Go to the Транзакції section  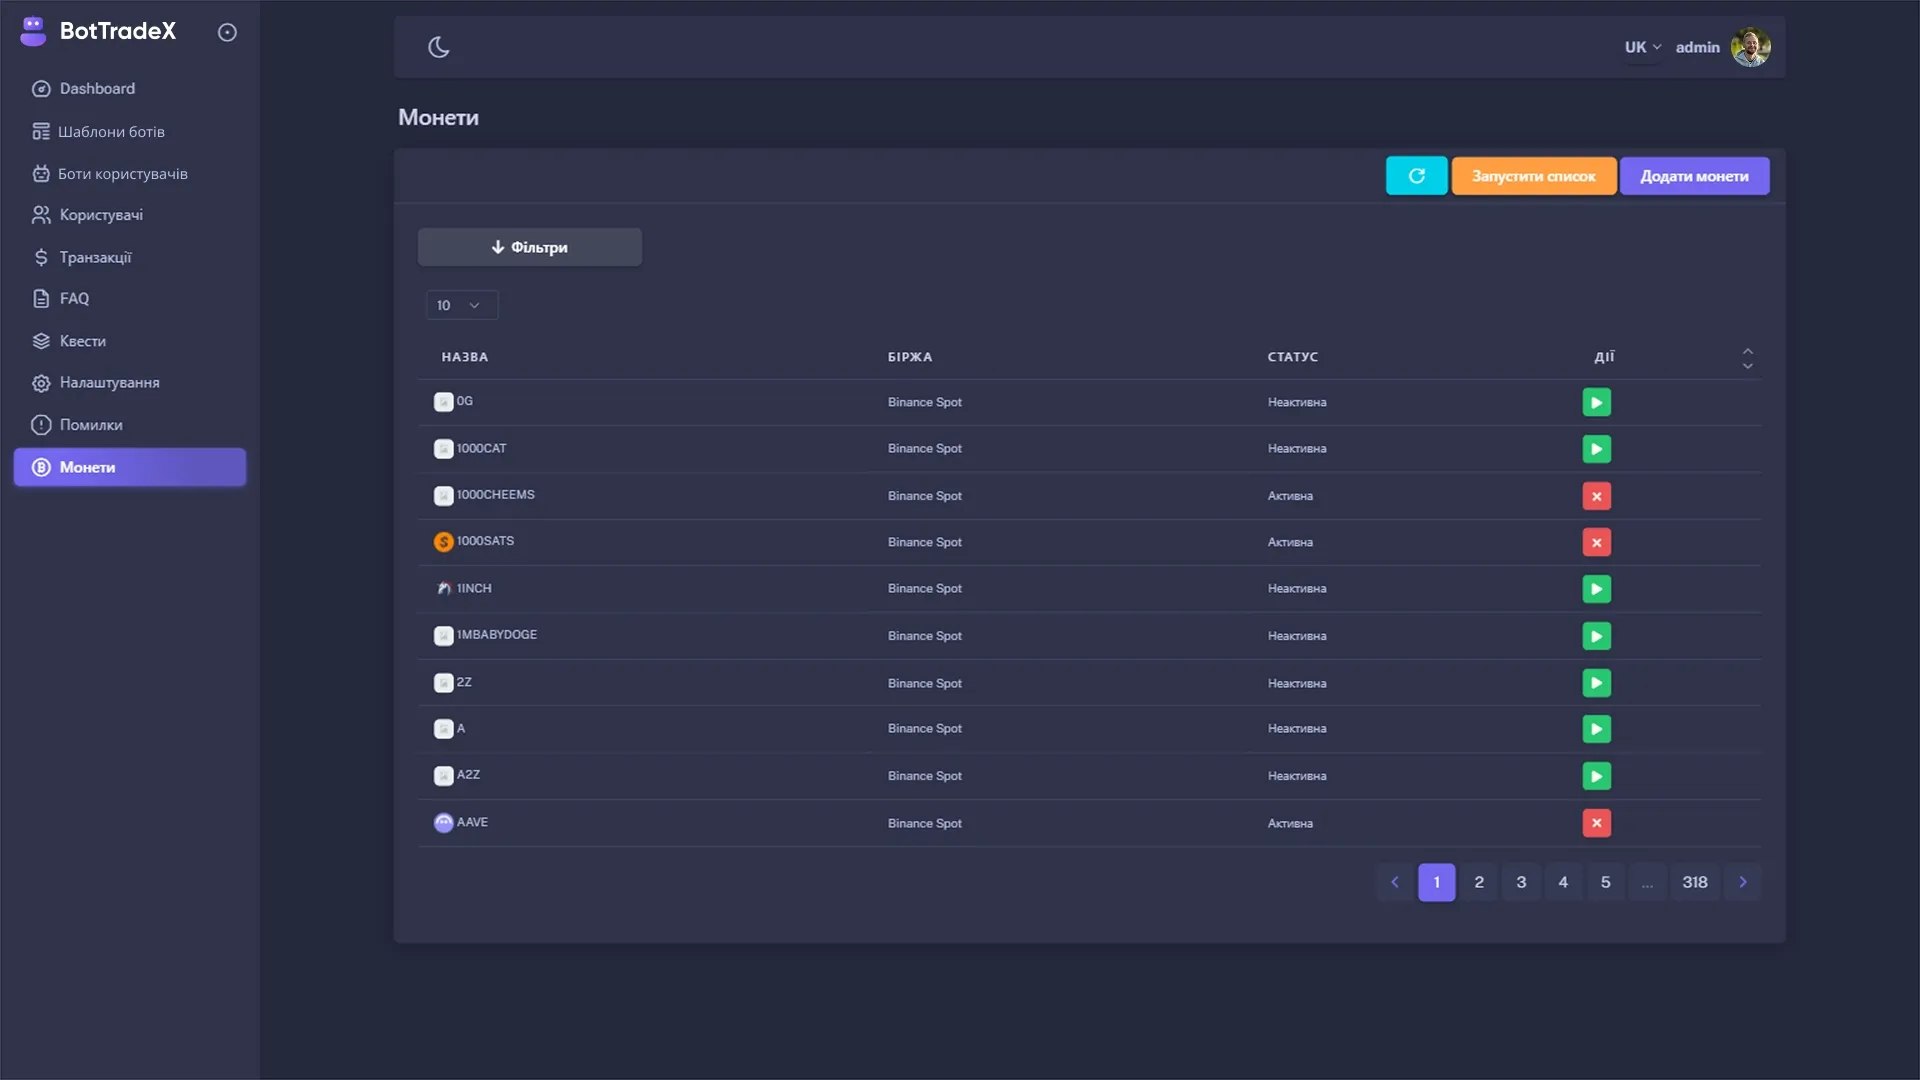point(94,257)
